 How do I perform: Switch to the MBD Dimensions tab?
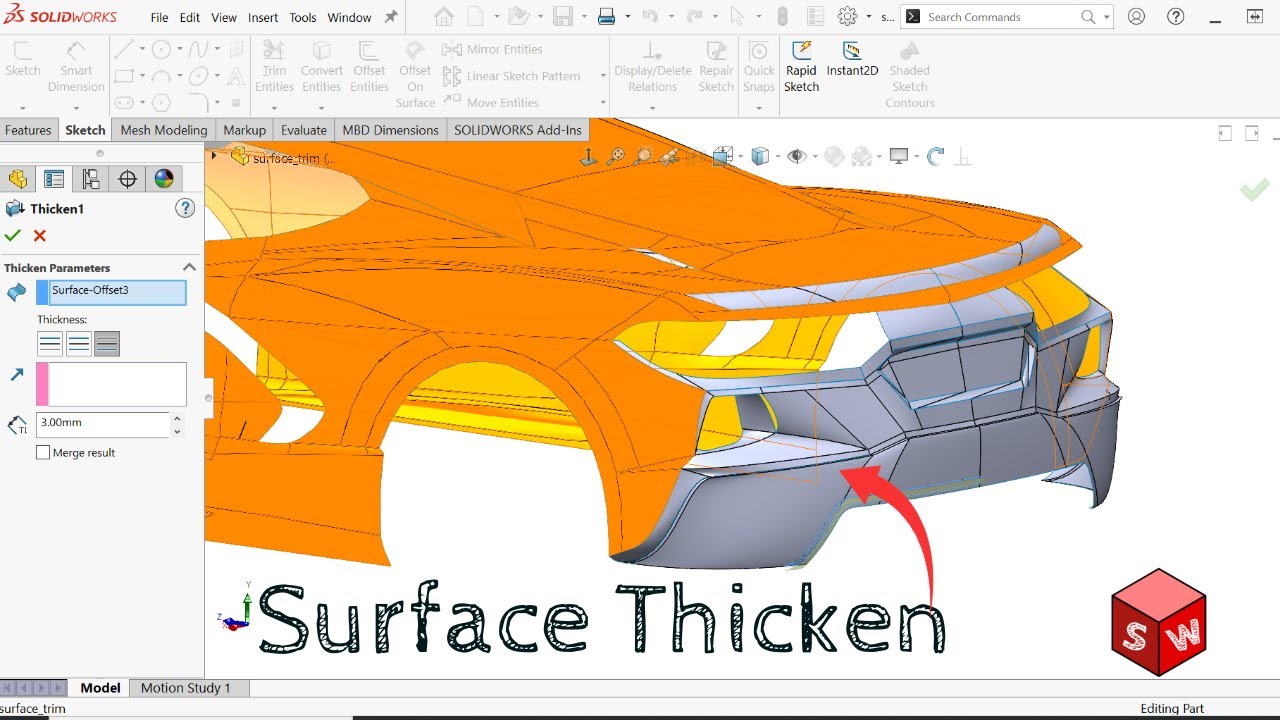(x=390, y=130)
